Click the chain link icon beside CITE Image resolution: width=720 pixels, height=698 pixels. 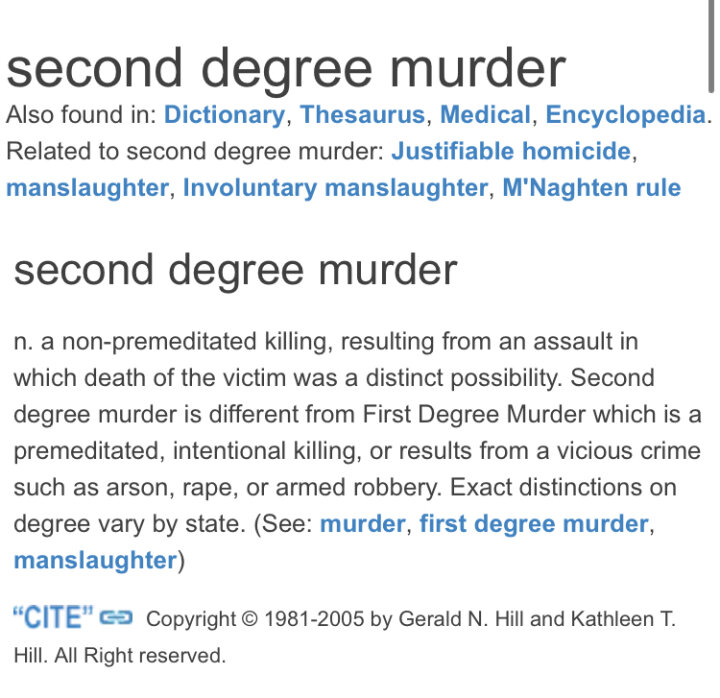[116, 618]
